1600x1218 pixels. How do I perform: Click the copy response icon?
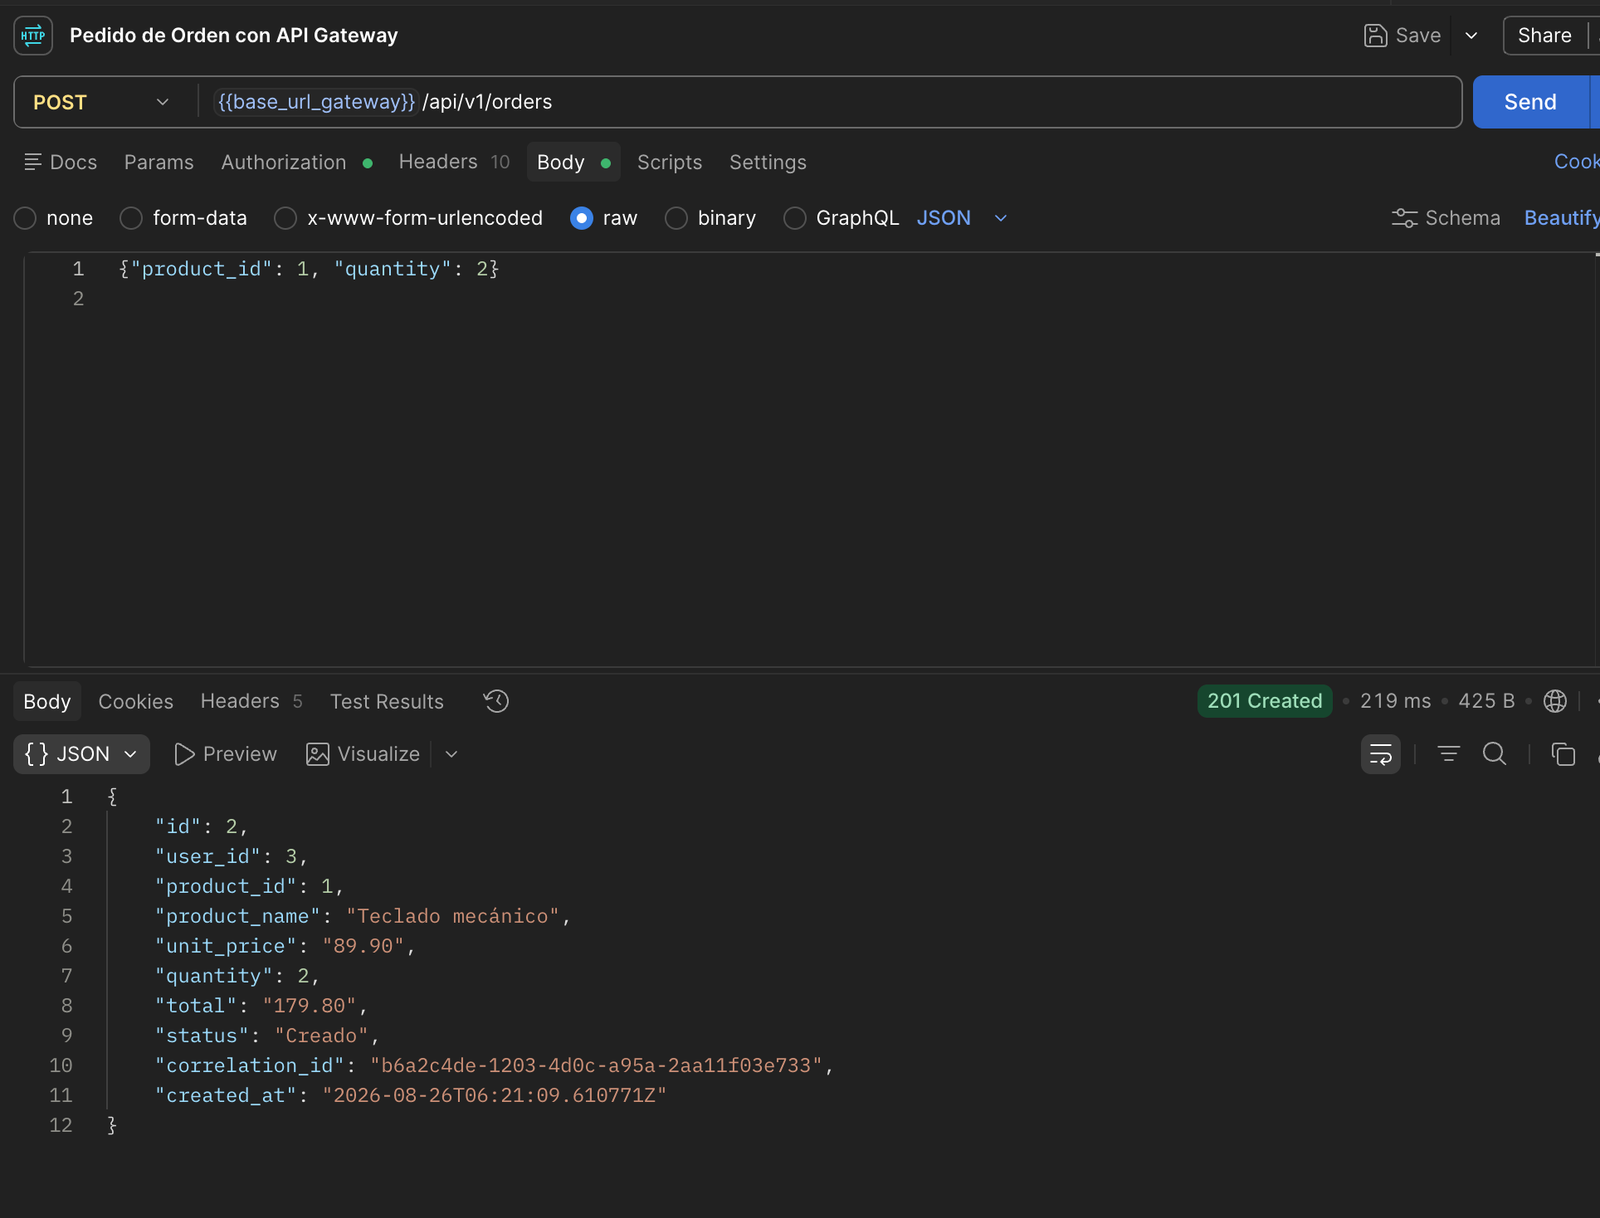point(1563,754)
